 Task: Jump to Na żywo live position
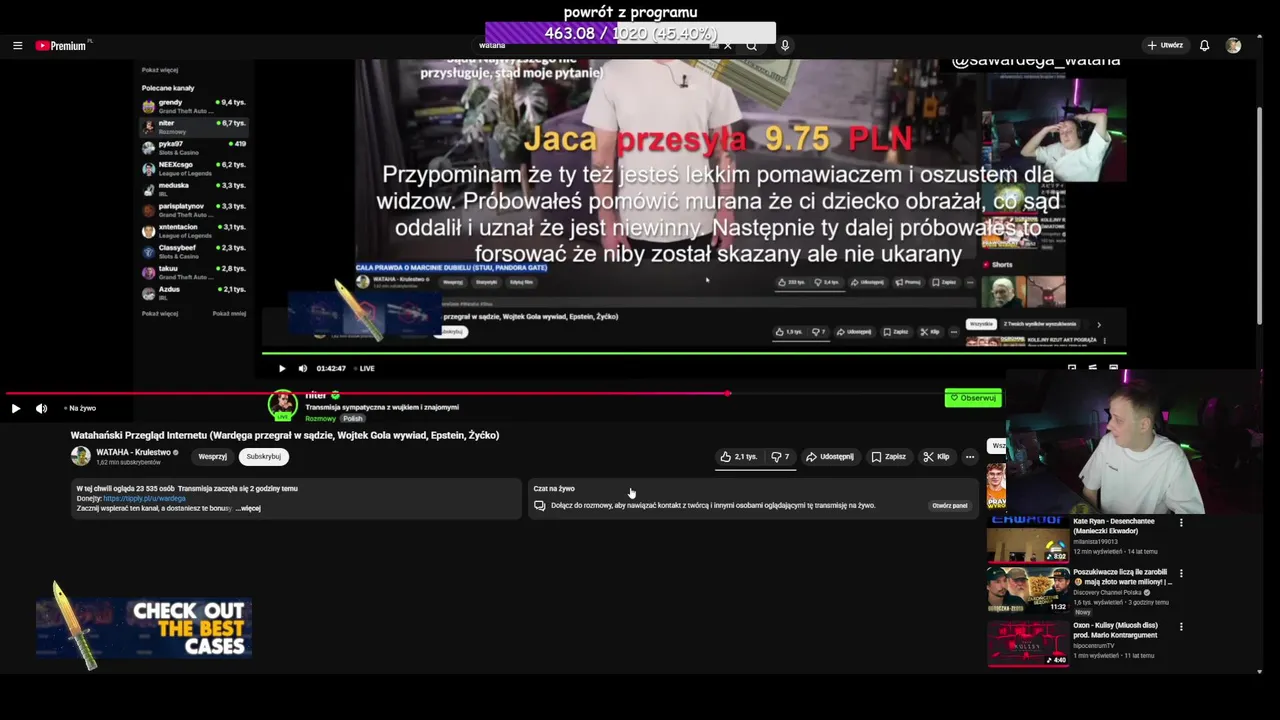[x=80, y=408]
